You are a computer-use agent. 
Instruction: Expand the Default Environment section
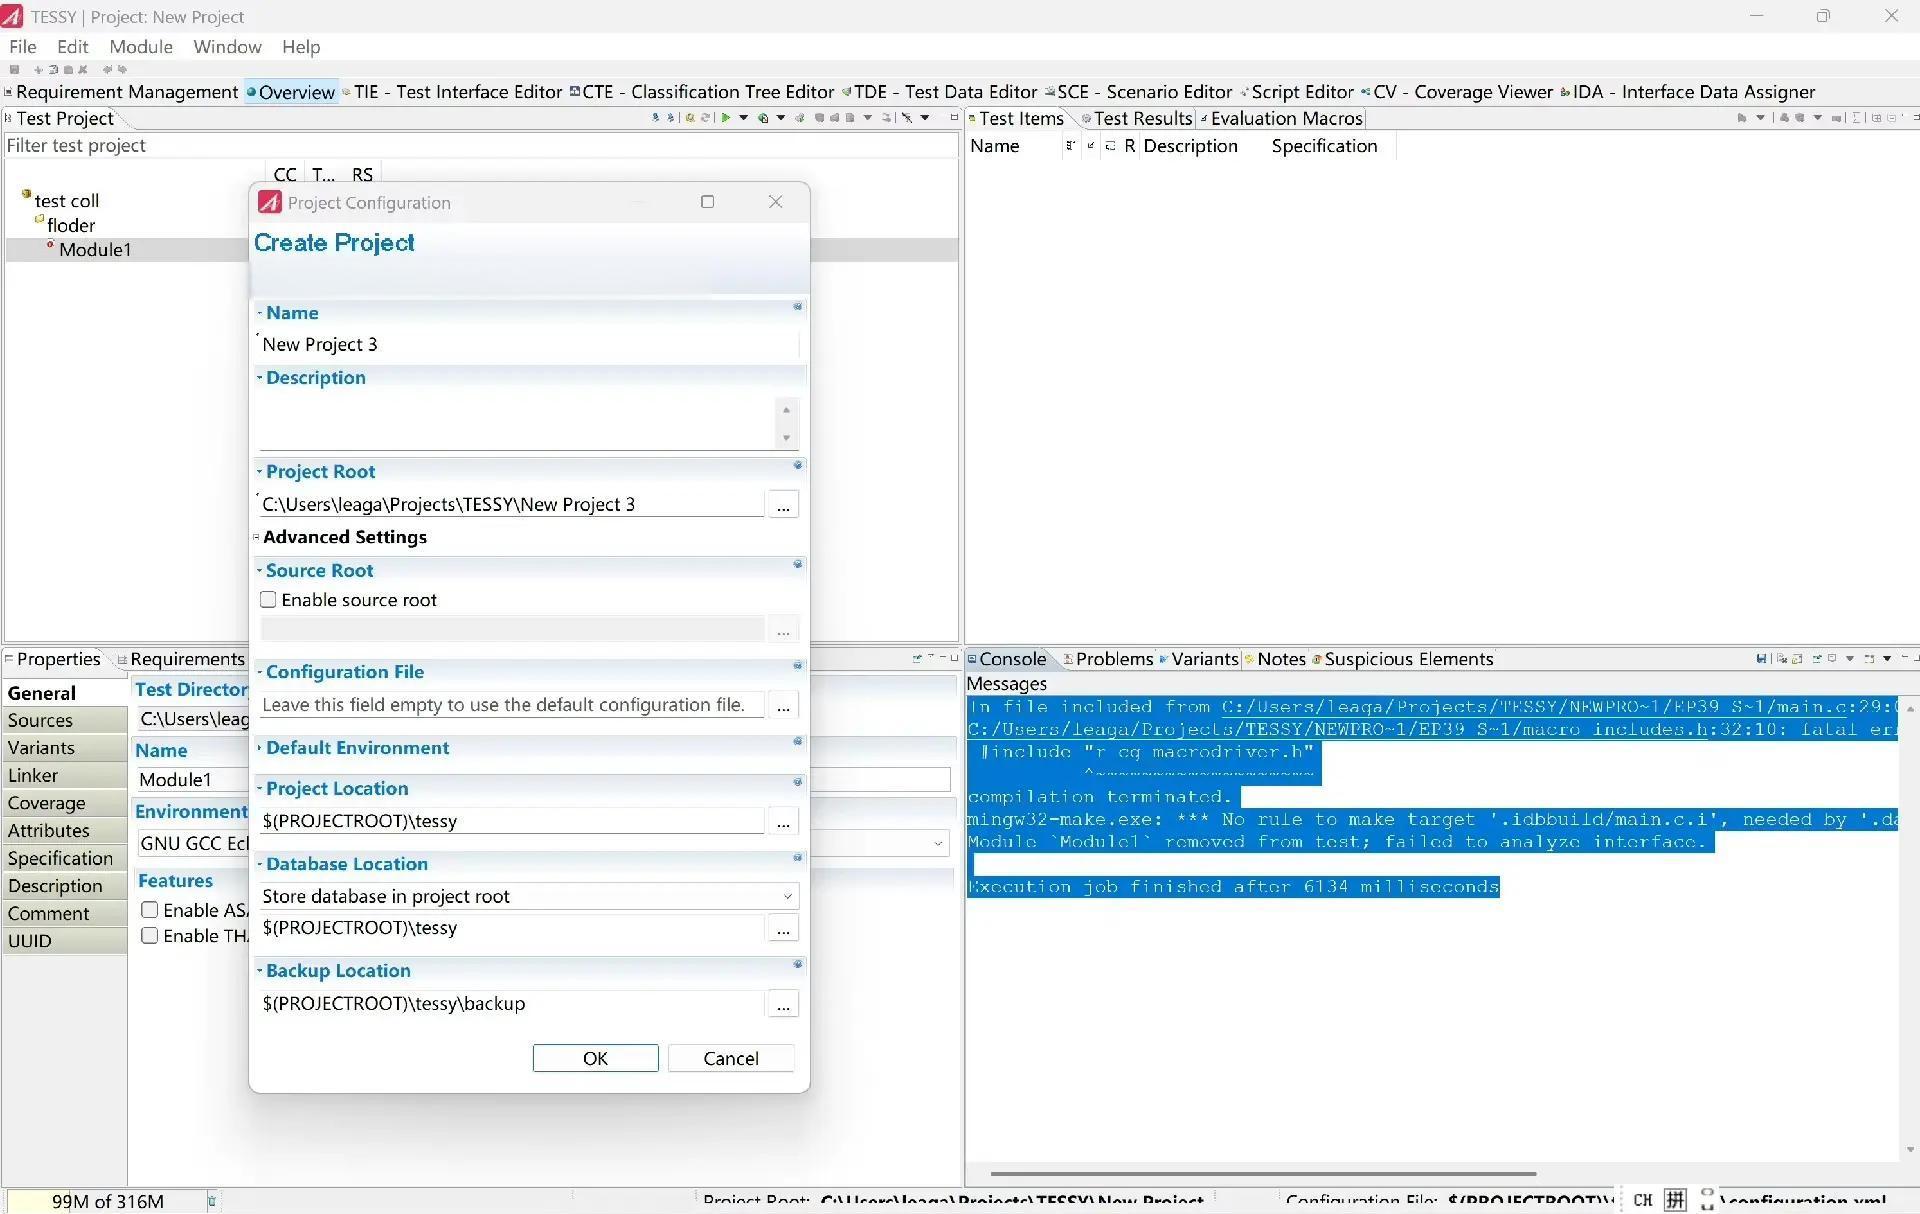click(x=260, y=748)
